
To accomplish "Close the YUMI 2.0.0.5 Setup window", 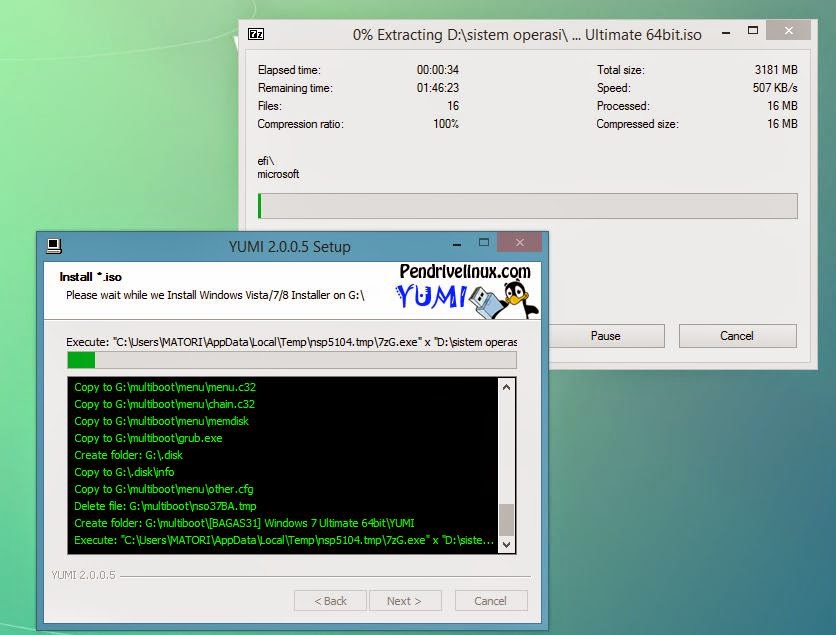I will coord(519,243).
